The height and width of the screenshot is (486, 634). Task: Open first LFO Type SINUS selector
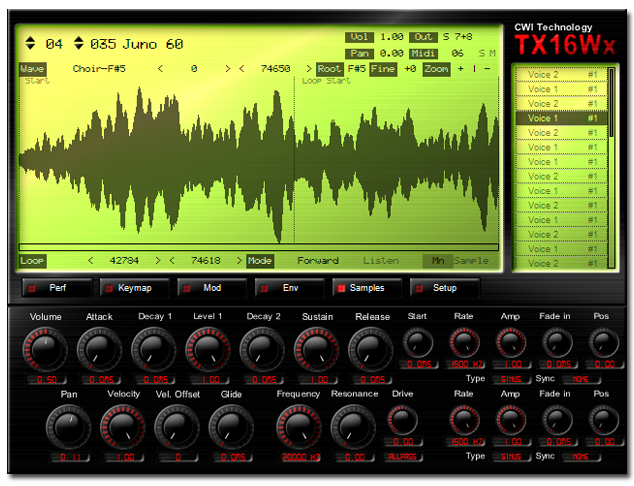(511, 379)
